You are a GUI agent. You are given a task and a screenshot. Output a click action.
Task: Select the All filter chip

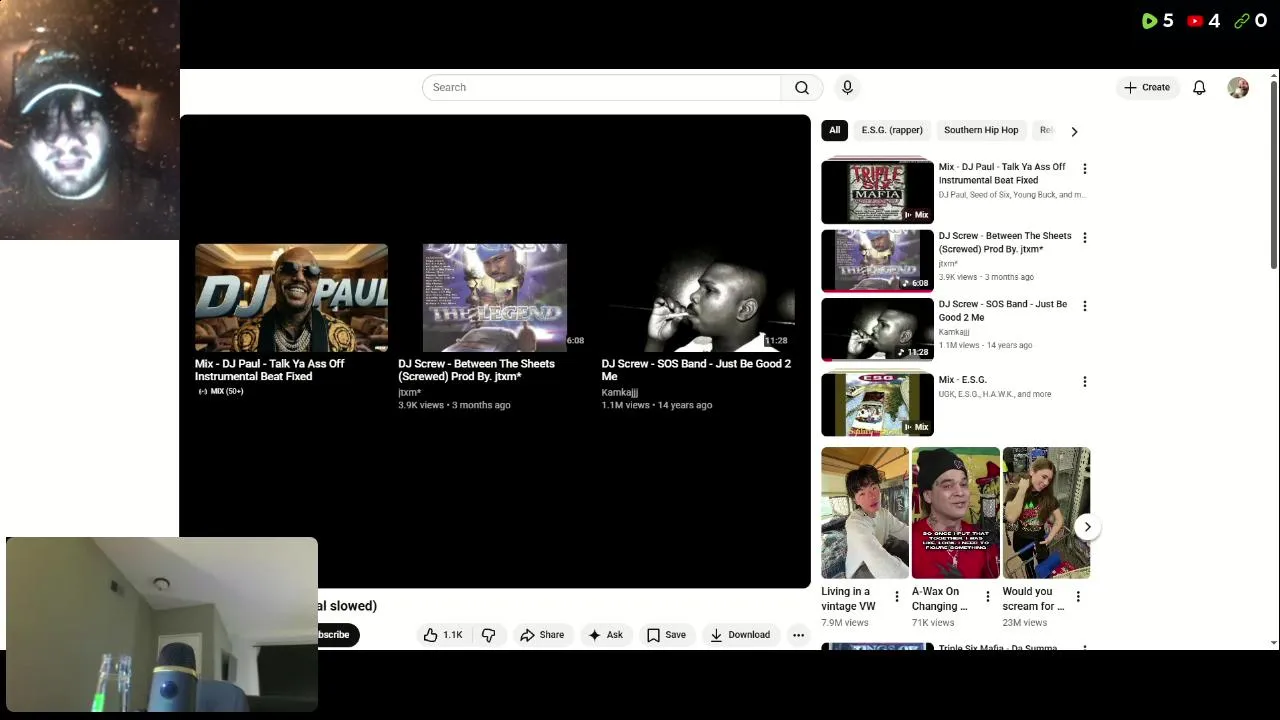[x=834, y=130]
